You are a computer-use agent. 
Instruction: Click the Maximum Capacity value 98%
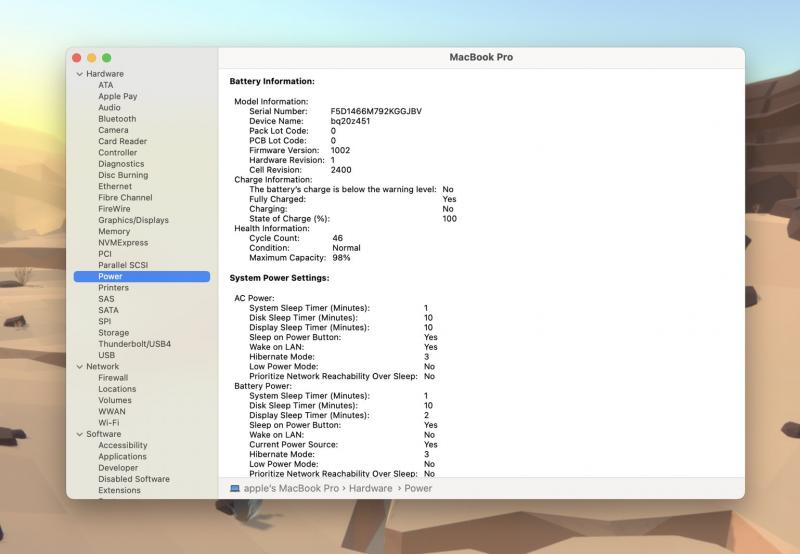[x=341, y=258]
